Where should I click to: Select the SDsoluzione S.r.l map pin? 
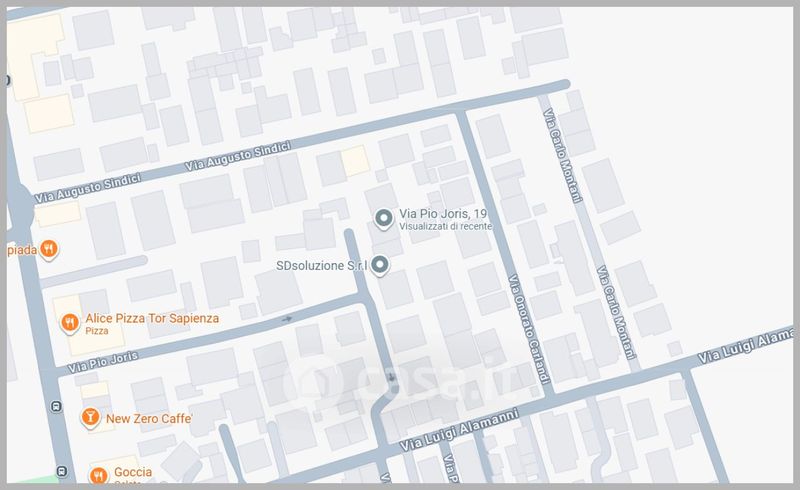[x=379, y=265]
